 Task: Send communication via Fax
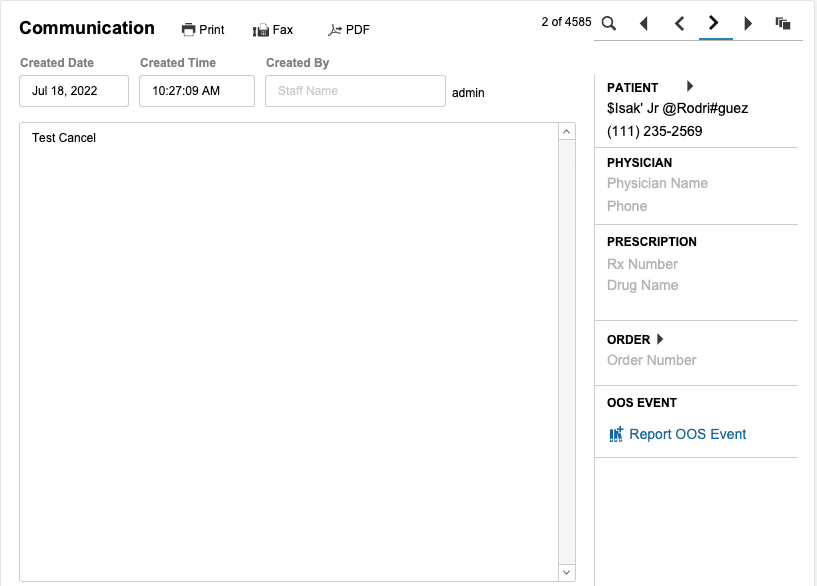tap(273, 30)
